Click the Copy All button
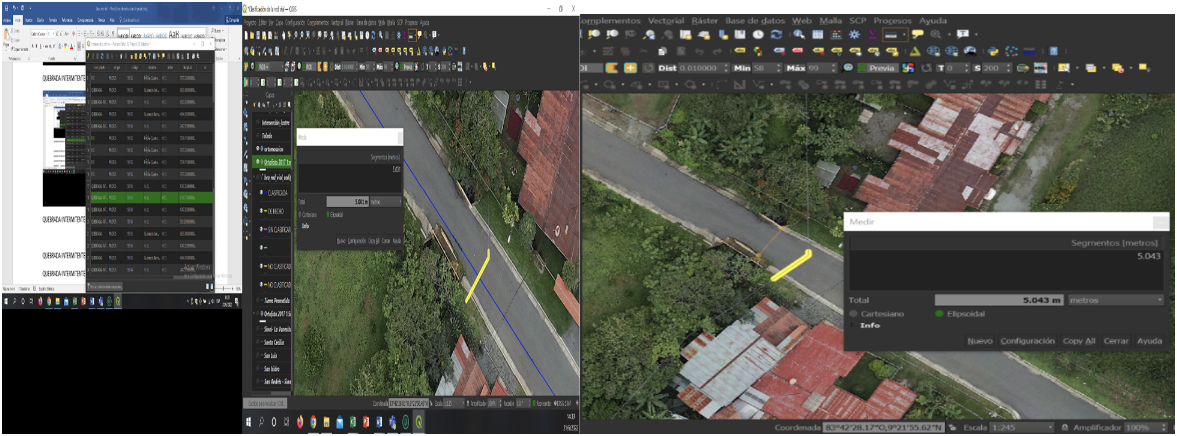 point(1079,341)
